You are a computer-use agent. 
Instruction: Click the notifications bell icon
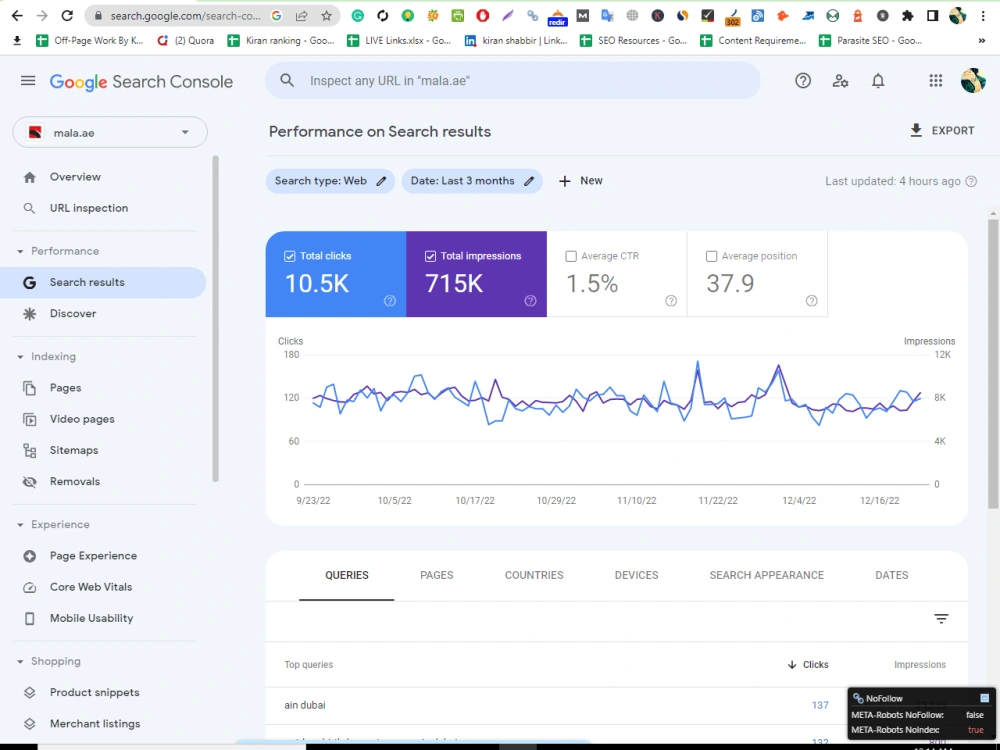coord(878,81)
